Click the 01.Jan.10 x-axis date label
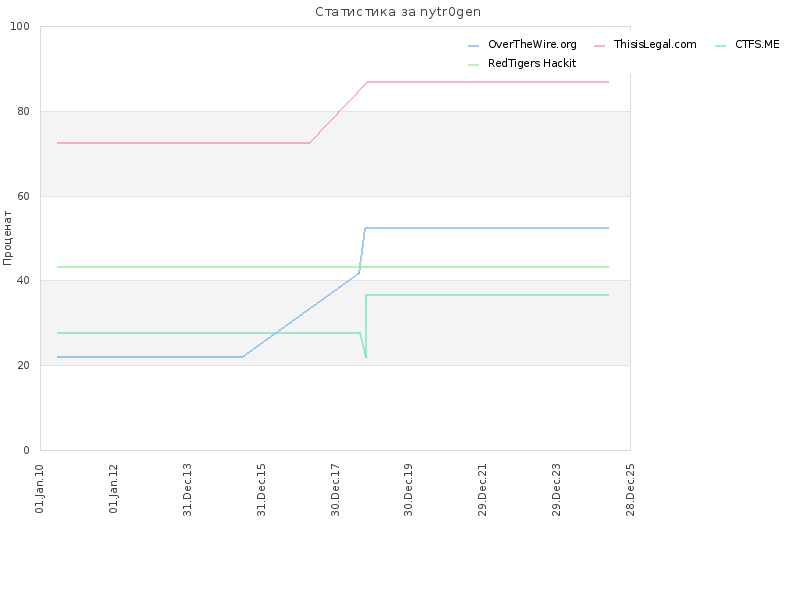The image size is (800, 600). click(x=40, y=488)
